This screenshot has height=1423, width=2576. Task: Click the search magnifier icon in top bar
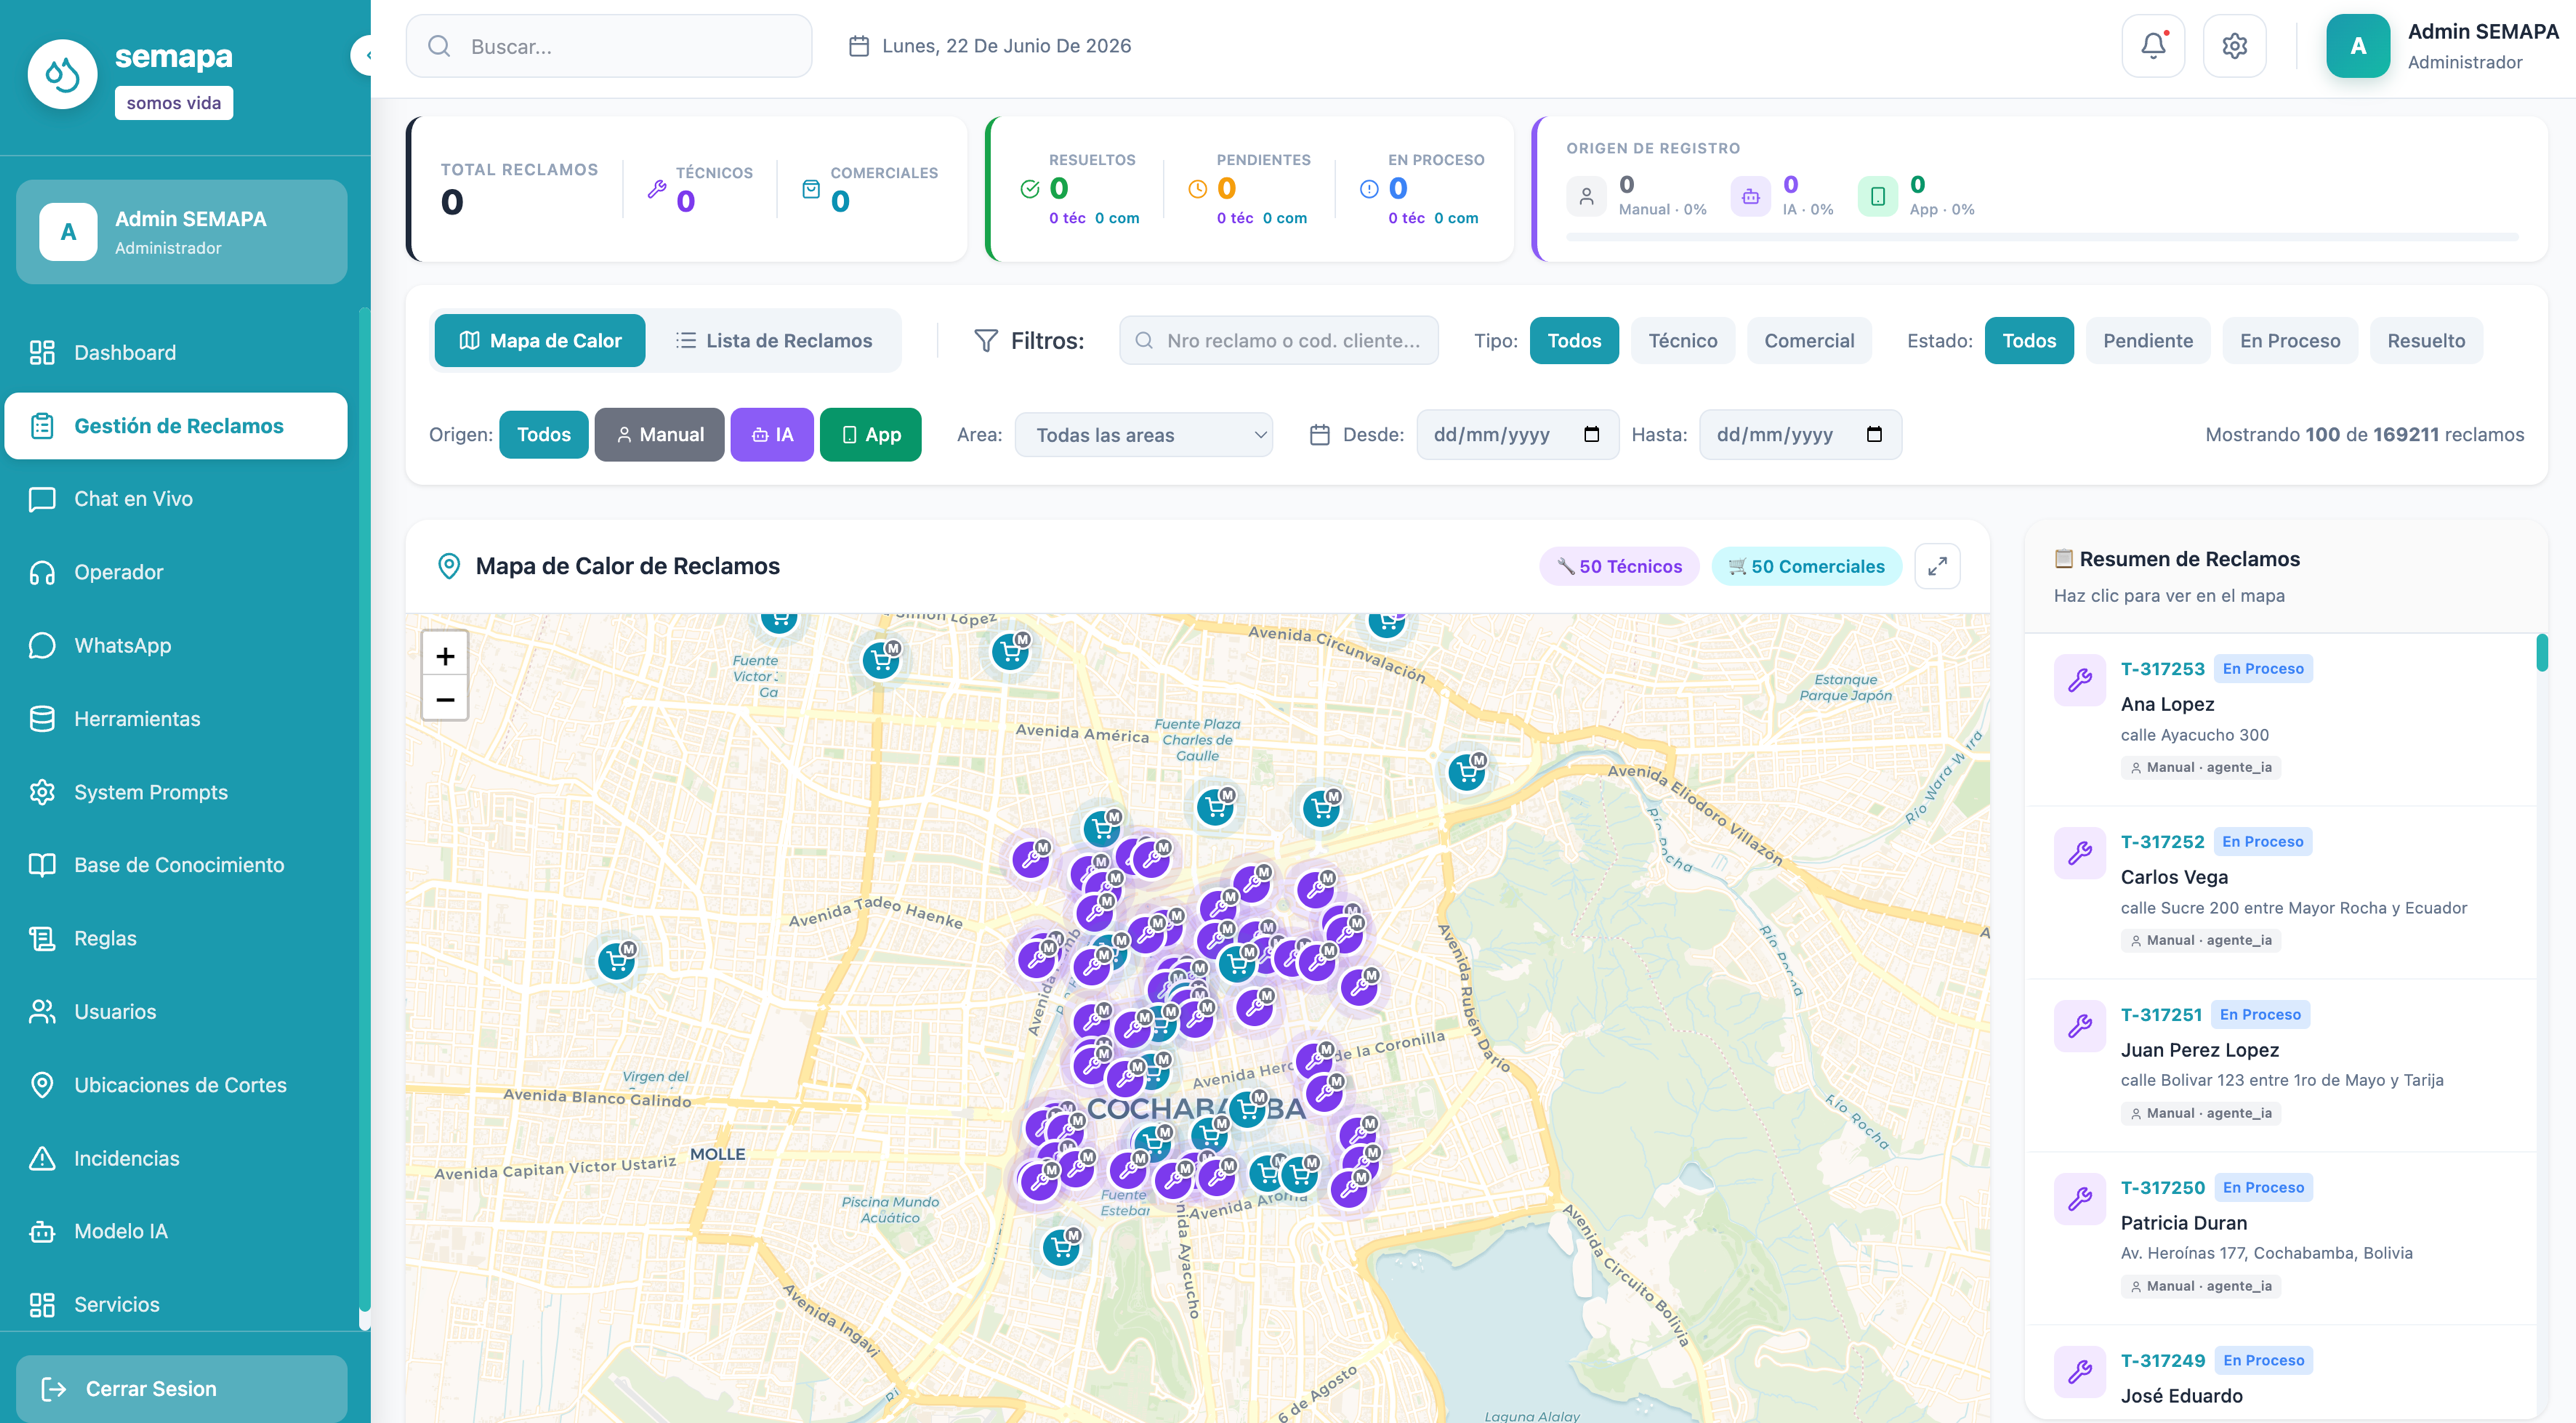pos(439,46)
